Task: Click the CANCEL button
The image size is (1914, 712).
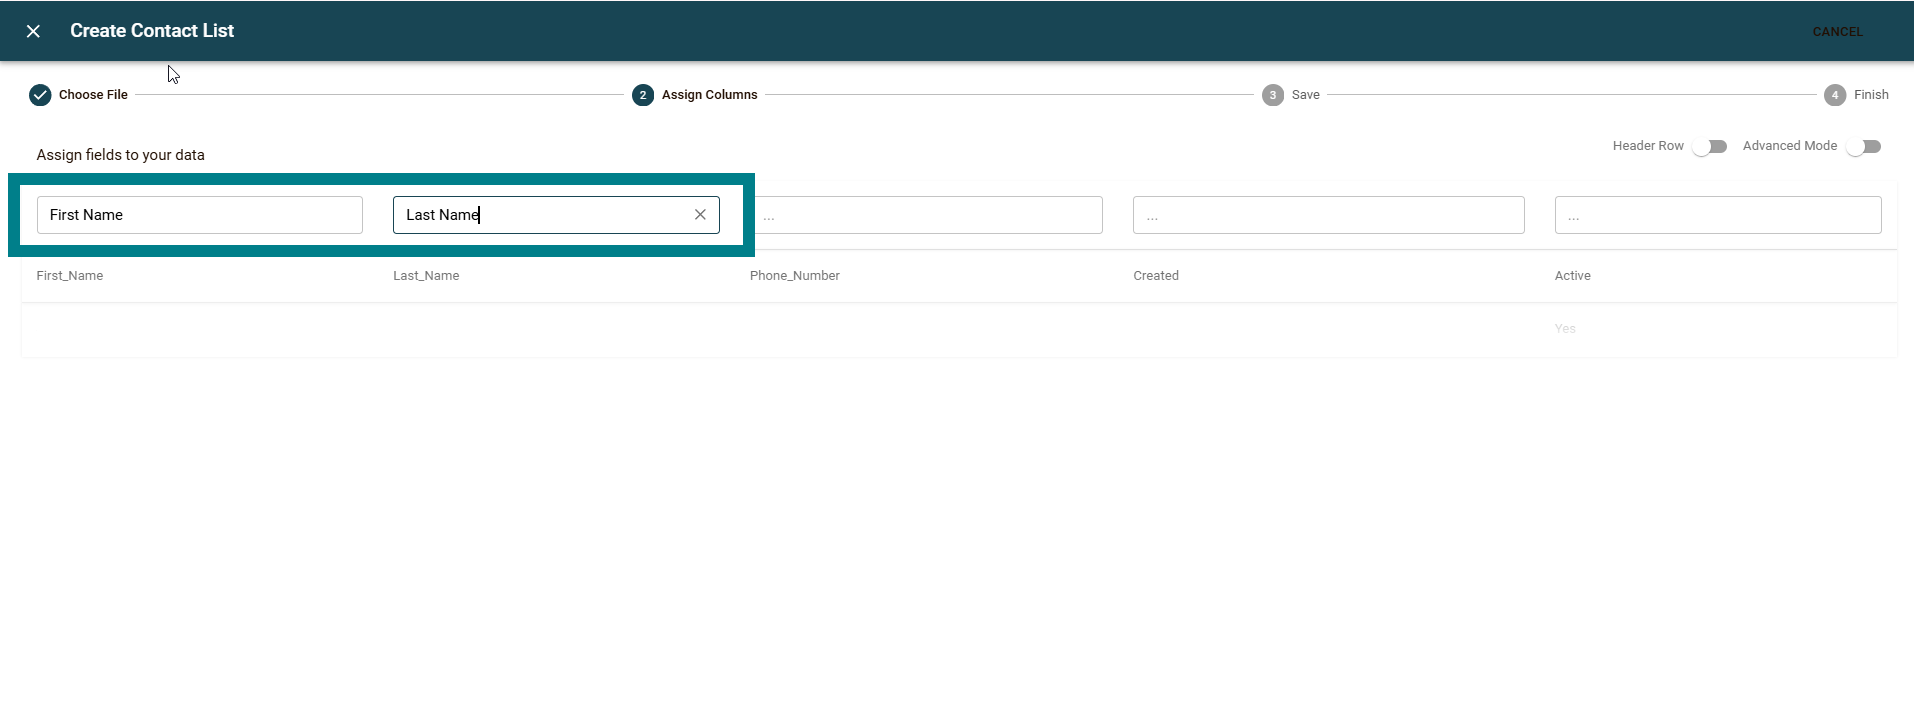Action: tap(1837, 32)
